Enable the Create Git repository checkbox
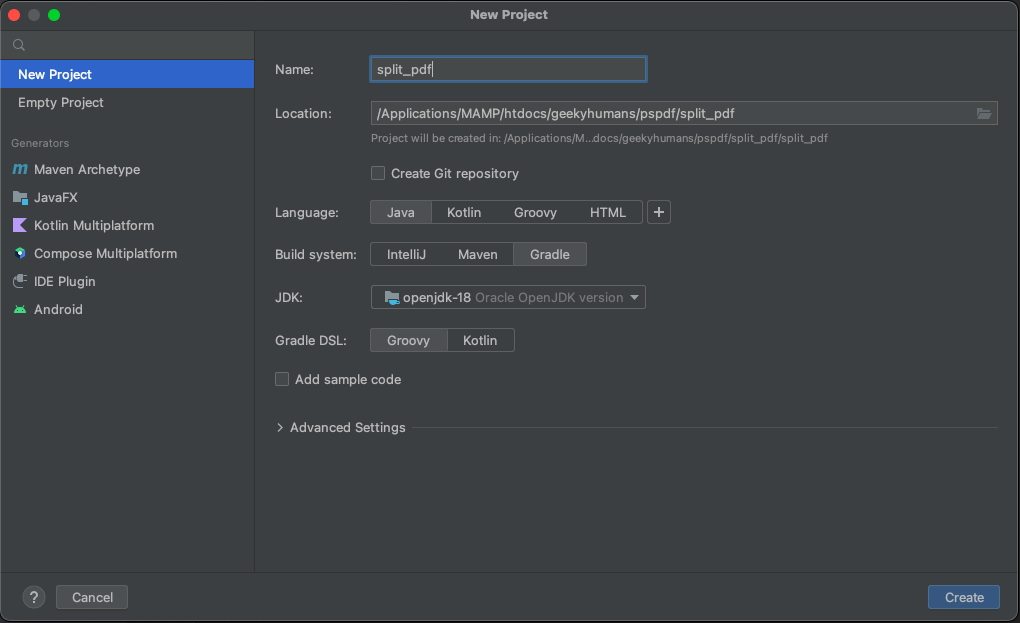The width and height of the screenshot is (1020, 623). (378, 173)
